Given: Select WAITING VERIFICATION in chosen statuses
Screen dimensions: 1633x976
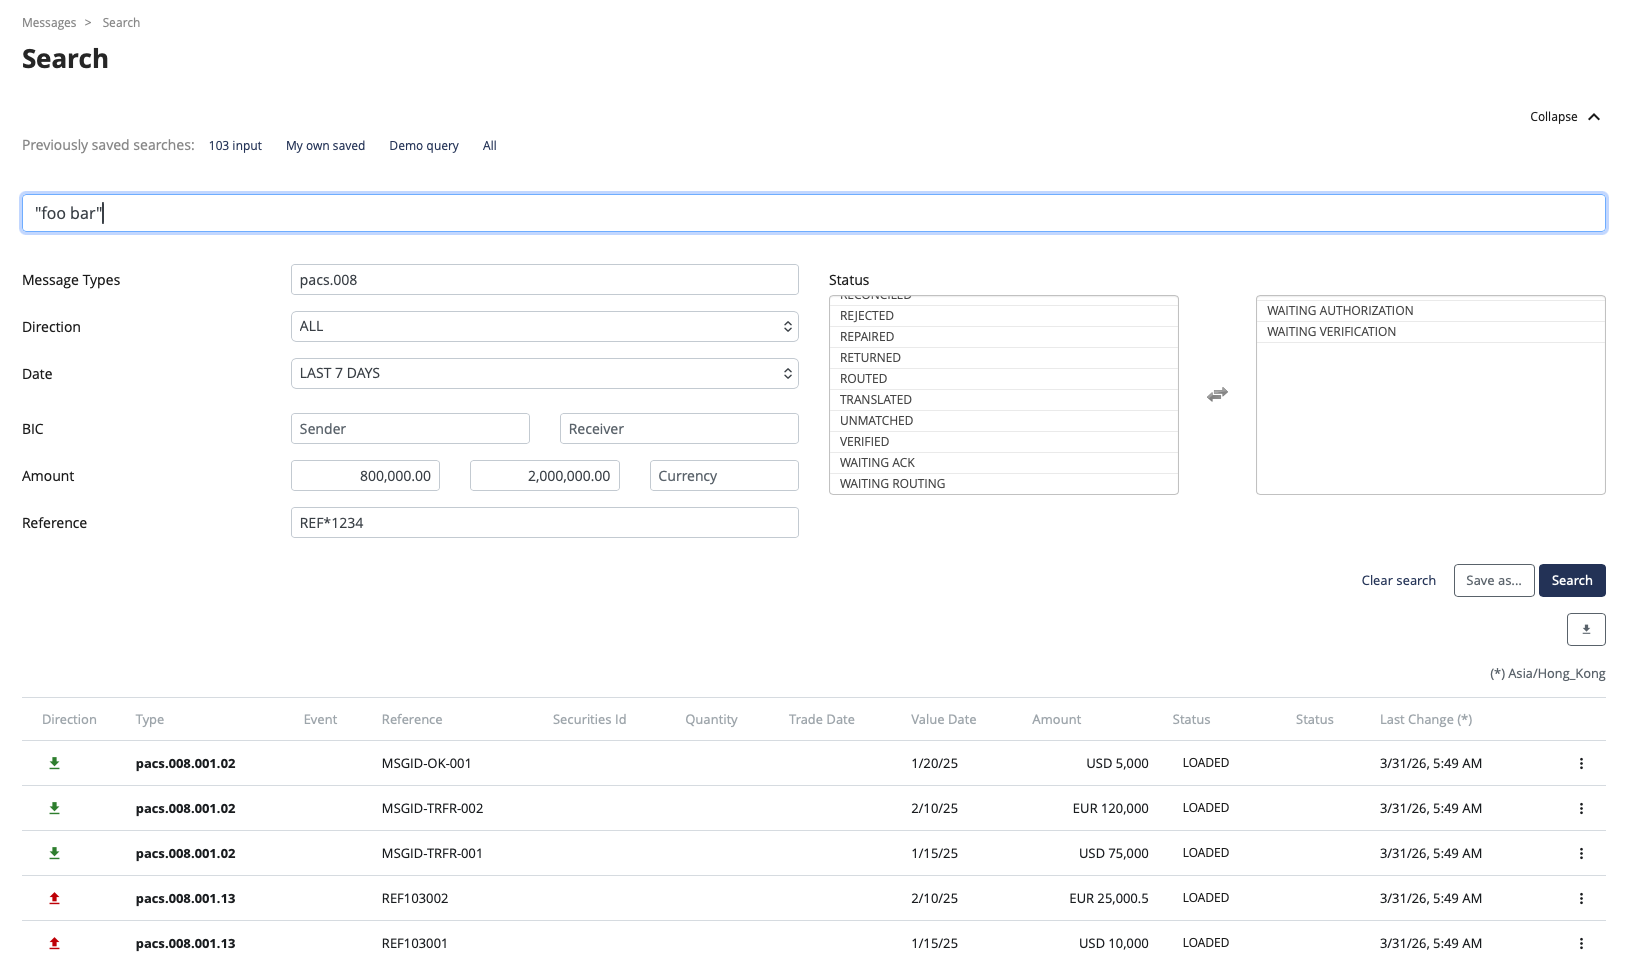Looking at the screenshot, I should [1431, 332].
